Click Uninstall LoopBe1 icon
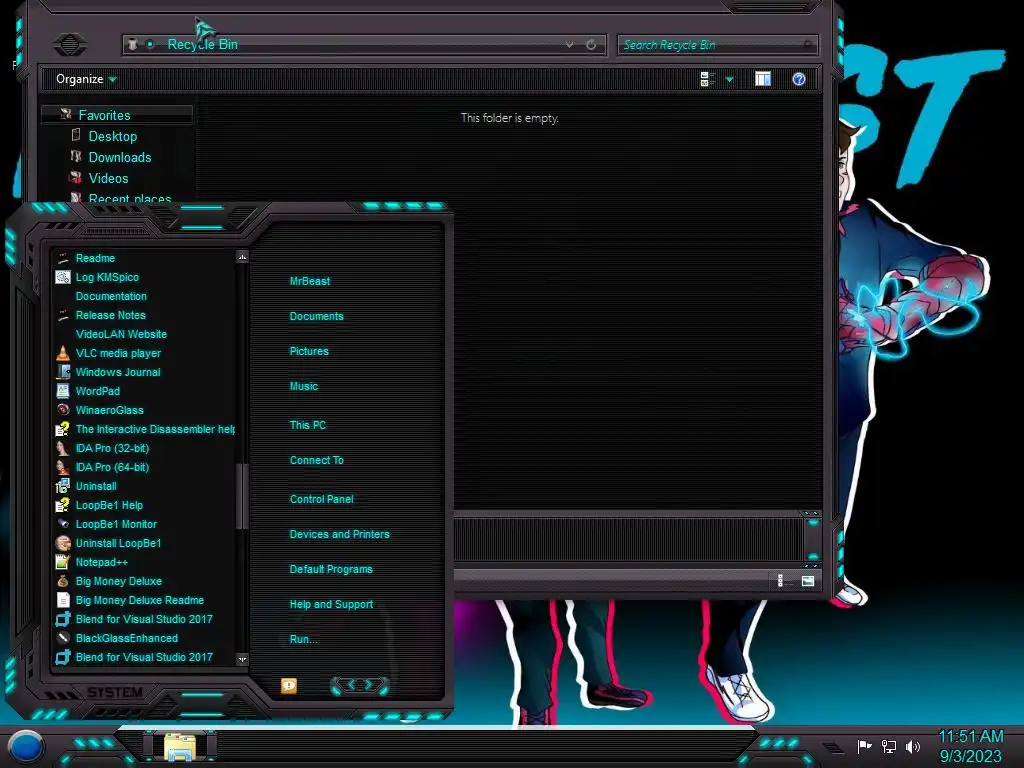Screen dimensions: 1024x768 (x=63, y=543)
